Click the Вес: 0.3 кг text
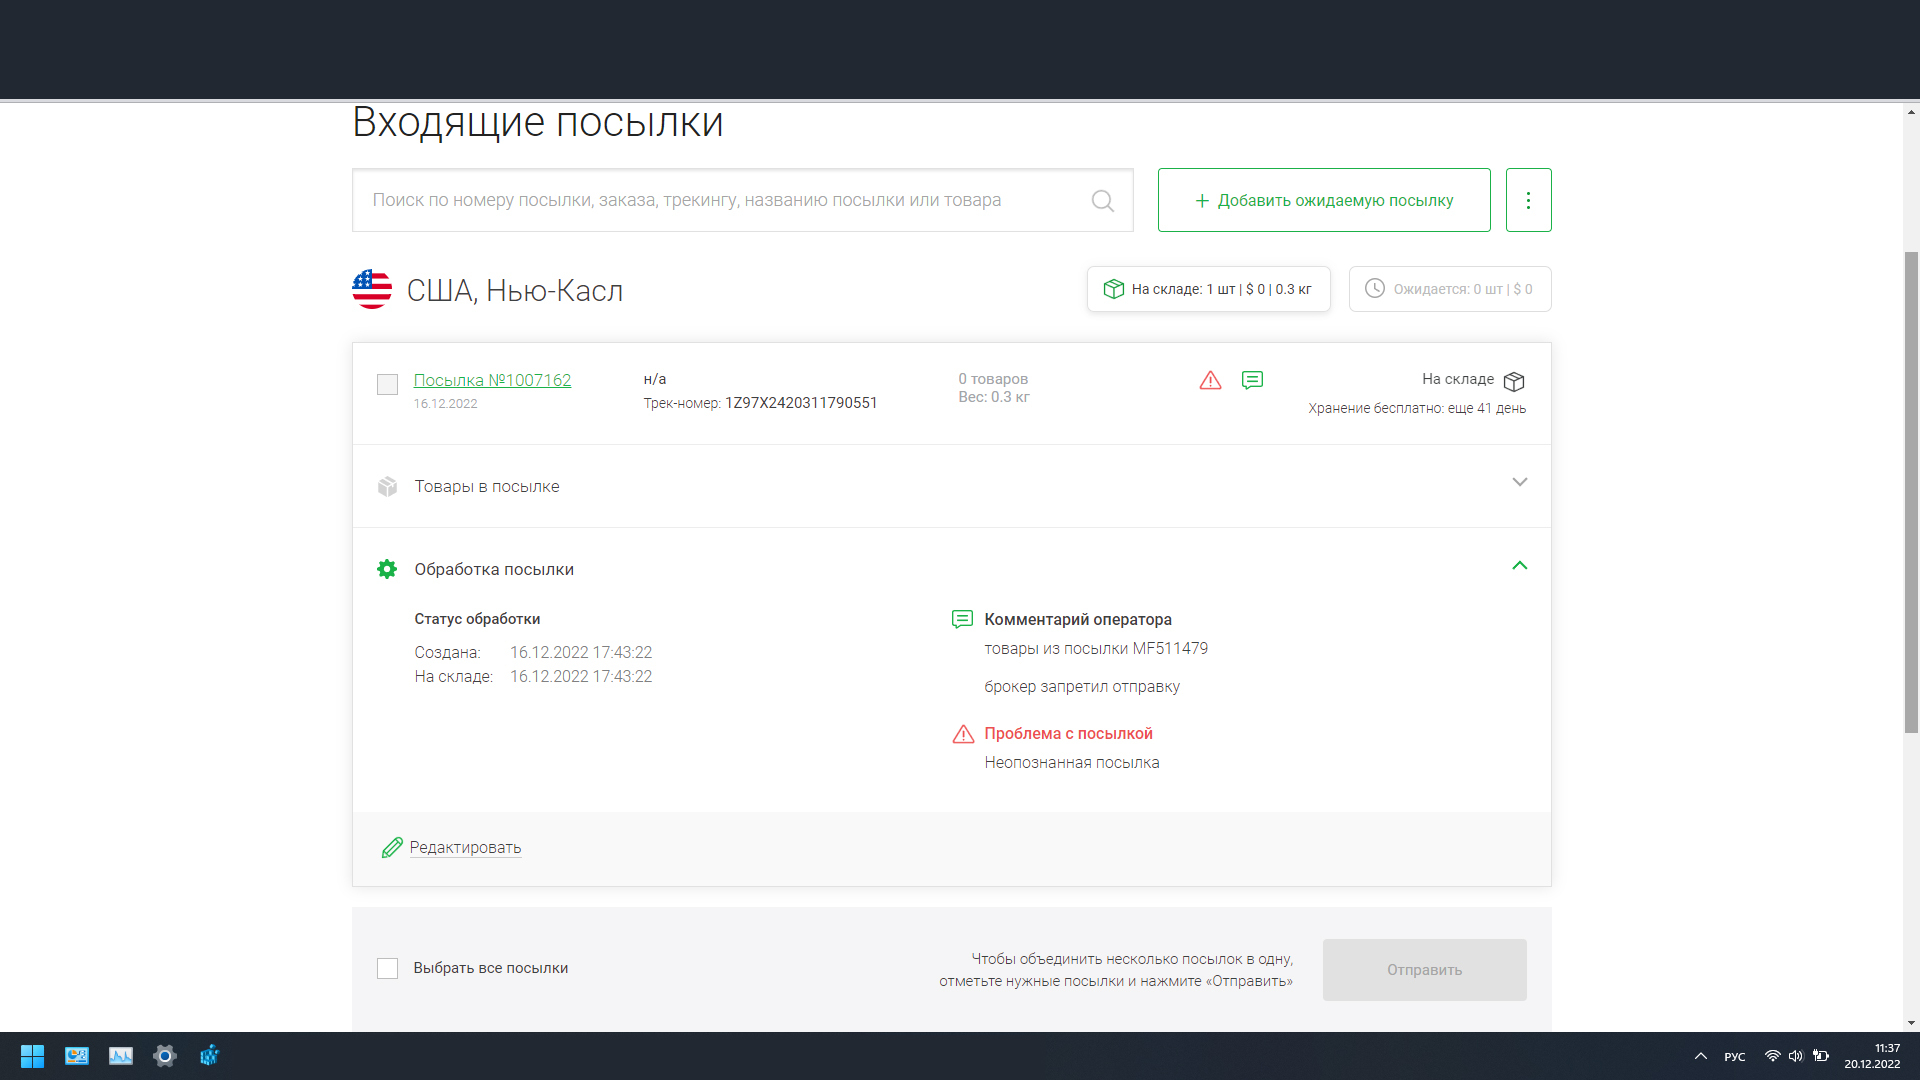1920x1080 pixels. point(994,398)
